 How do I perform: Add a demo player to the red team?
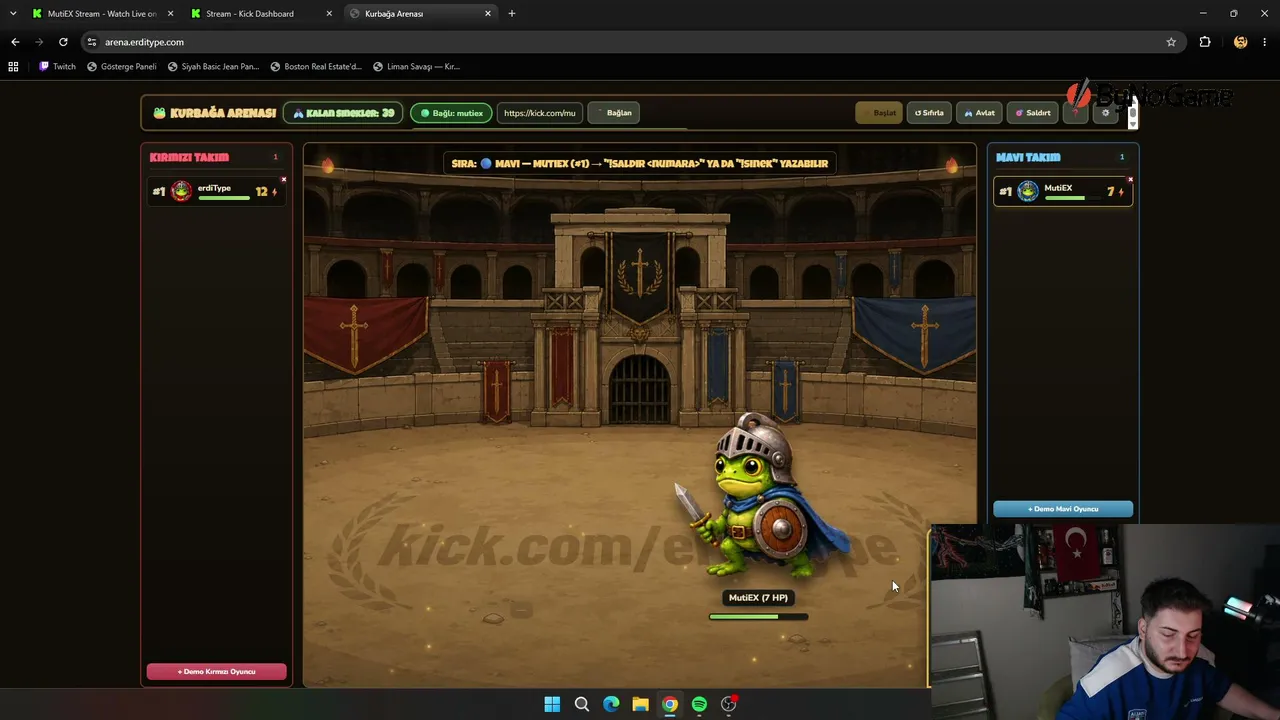[x=217, y=672]
